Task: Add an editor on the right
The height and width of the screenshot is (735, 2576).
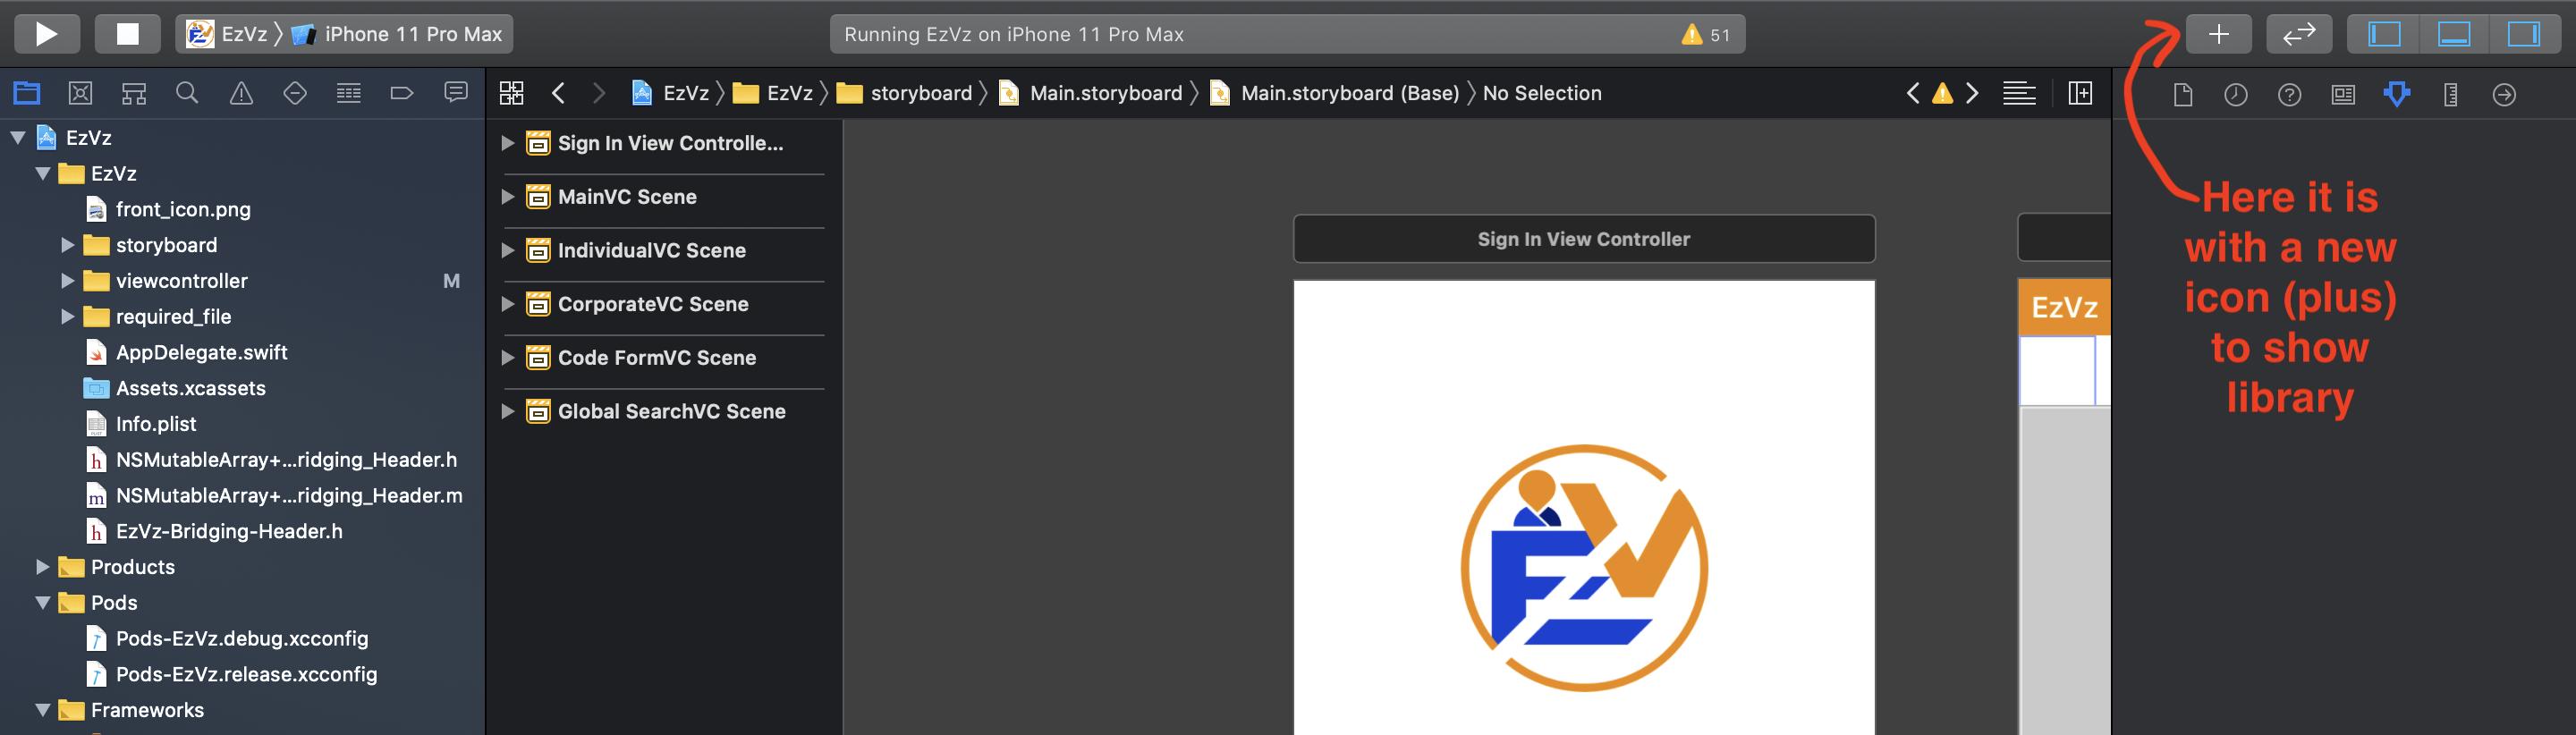Action: tap(2079, 93)
